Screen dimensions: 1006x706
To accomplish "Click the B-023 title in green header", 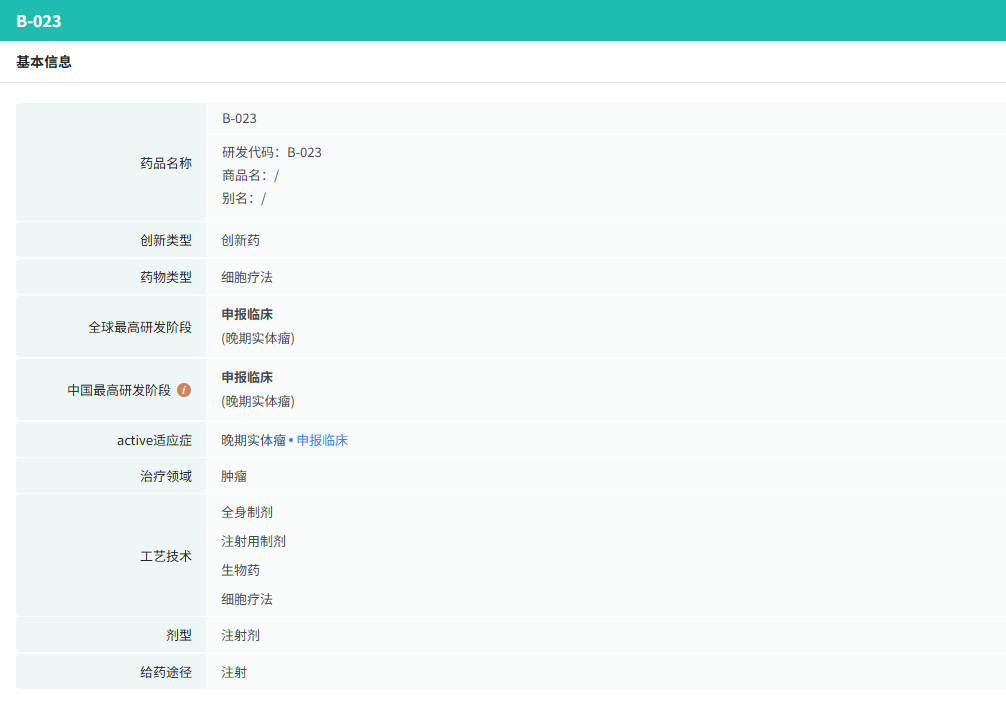I will 39,21.
